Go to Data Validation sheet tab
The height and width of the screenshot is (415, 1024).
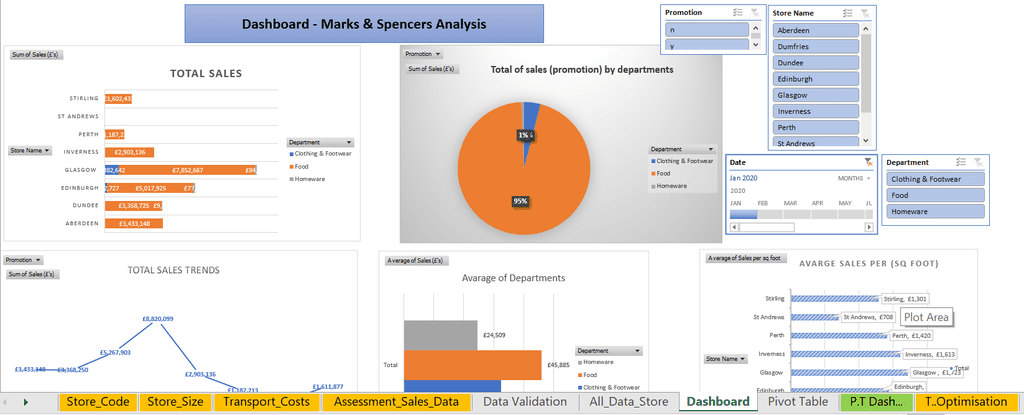524,402
